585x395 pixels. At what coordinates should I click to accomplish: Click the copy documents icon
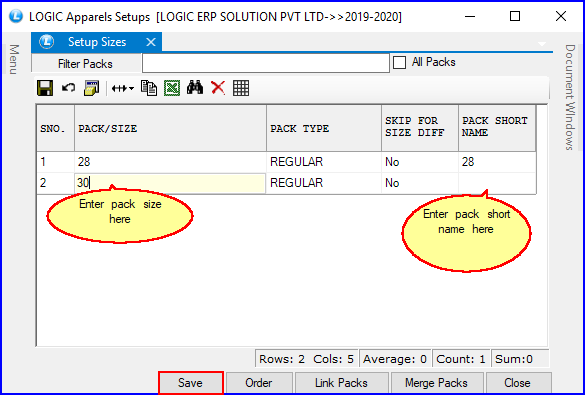point(149,88)
